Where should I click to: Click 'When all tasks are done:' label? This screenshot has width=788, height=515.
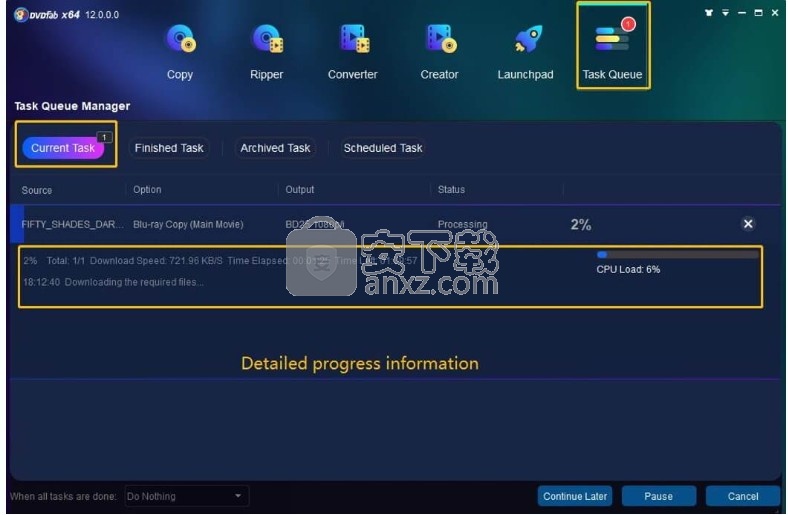tap(63, 496)
